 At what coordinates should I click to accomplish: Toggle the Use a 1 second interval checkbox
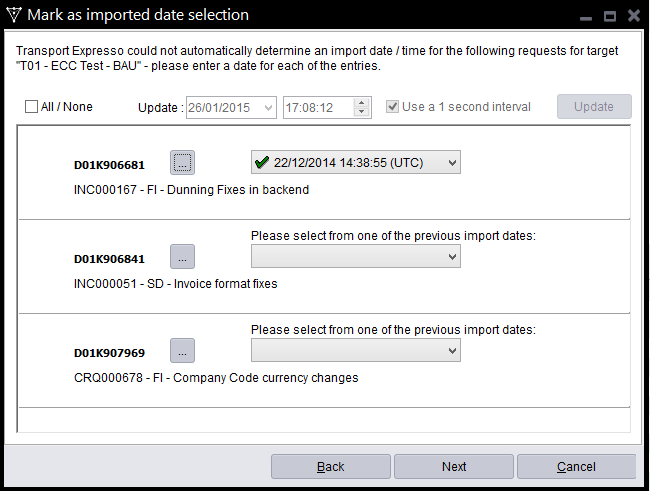(393, 107)
